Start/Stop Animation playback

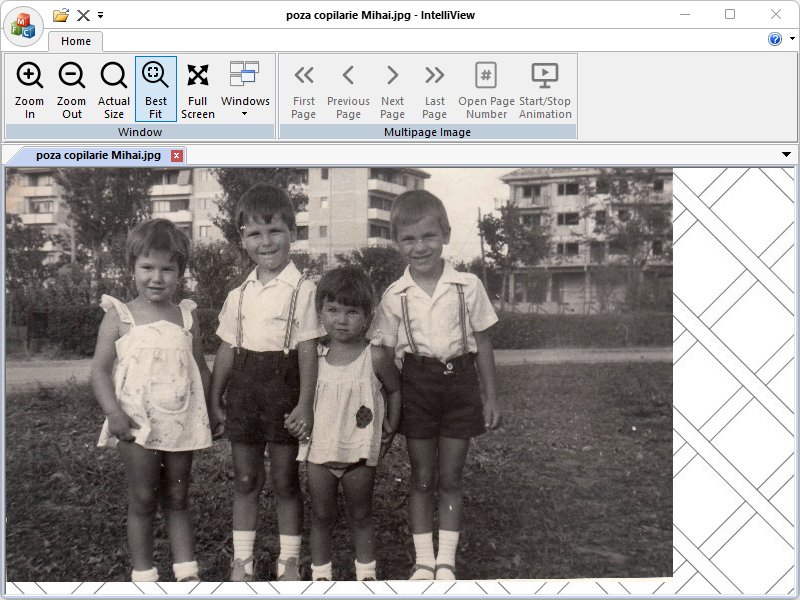pos(545,88)
